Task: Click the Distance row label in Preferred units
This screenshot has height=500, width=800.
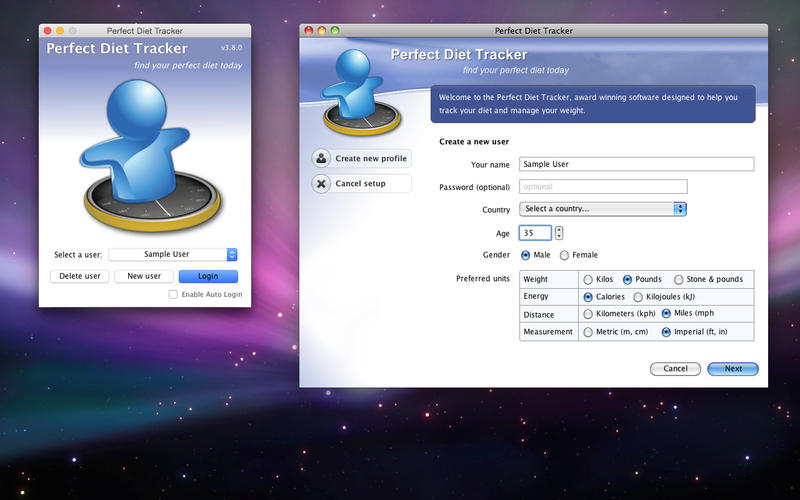Action: tap(538, 314)
